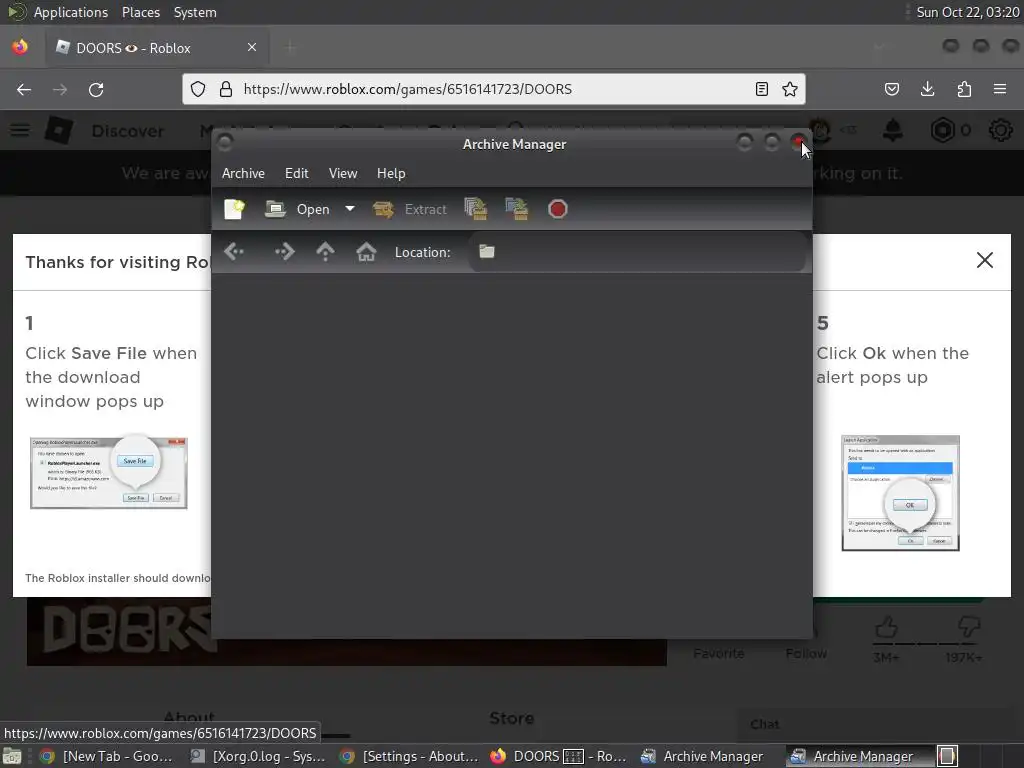Go to home location in Archive Manager
Viewport: 1024px width, 768px height.
366,251
